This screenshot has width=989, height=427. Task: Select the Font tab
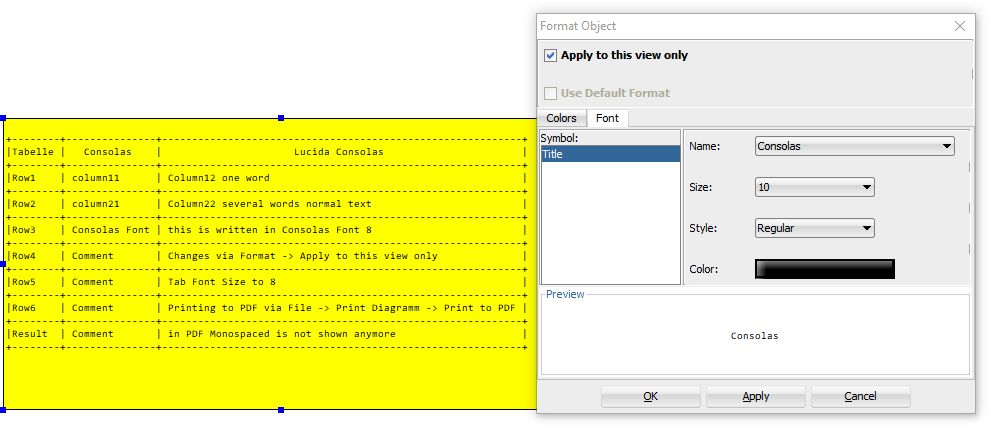click(607, 118)
